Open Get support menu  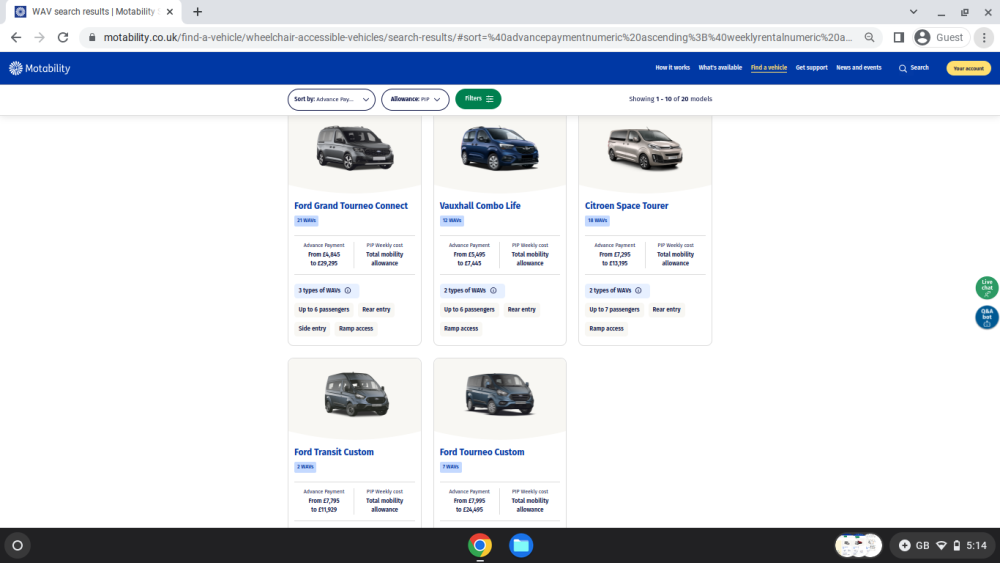pyautogui.click(x=811, y=68)
